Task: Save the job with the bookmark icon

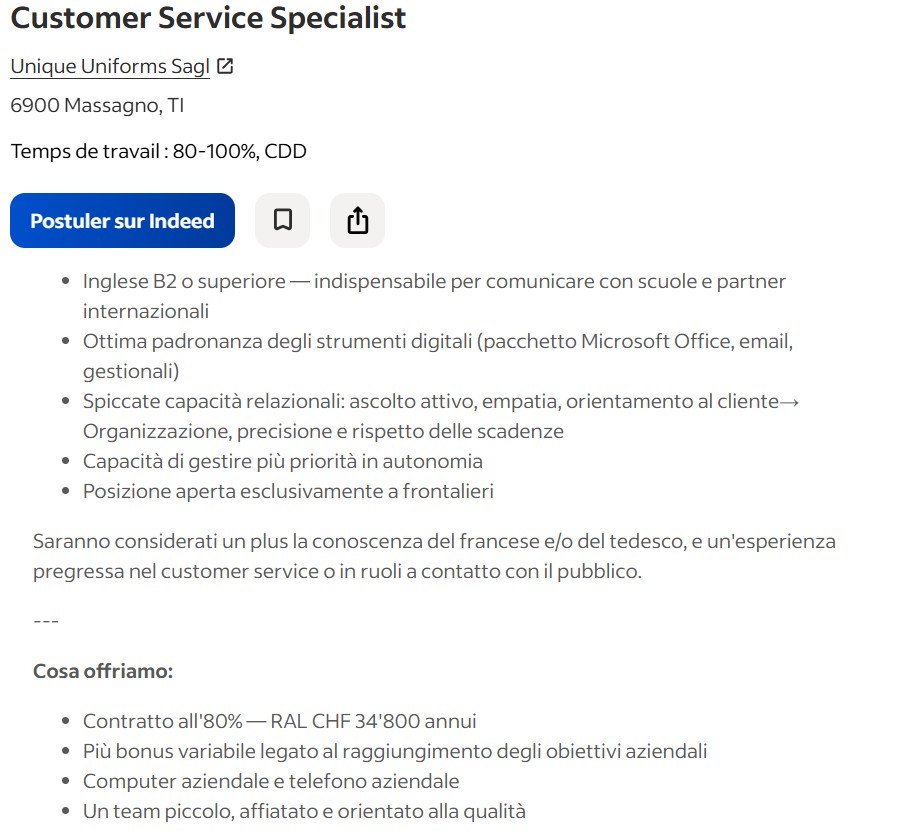Action: [x=283, y=220]
